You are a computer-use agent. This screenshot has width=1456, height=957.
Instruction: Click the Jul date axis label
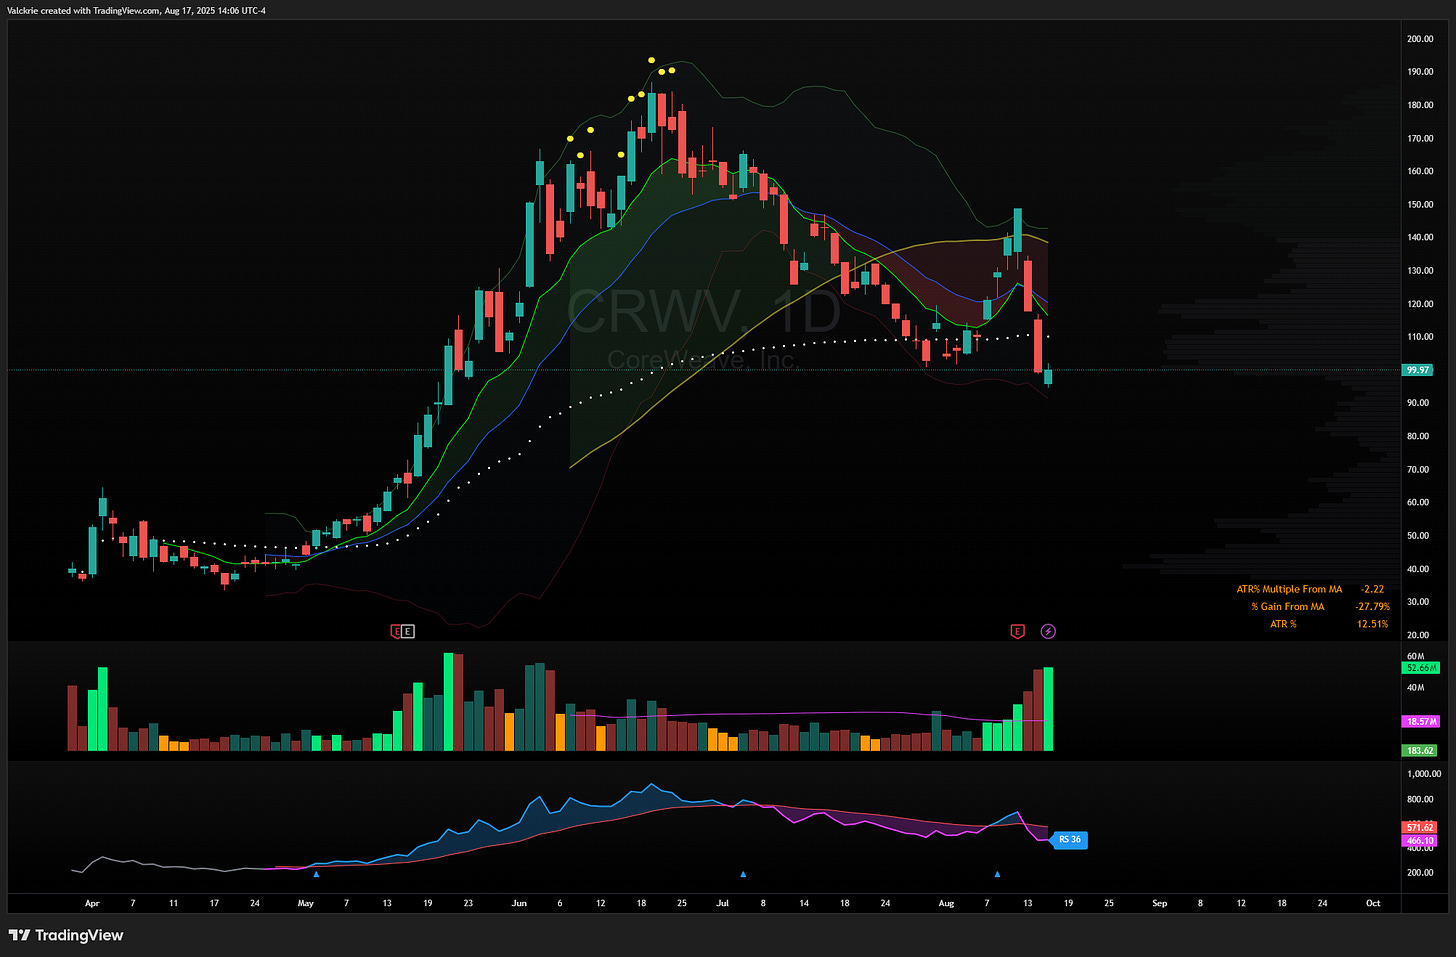(x=722, y=903)
